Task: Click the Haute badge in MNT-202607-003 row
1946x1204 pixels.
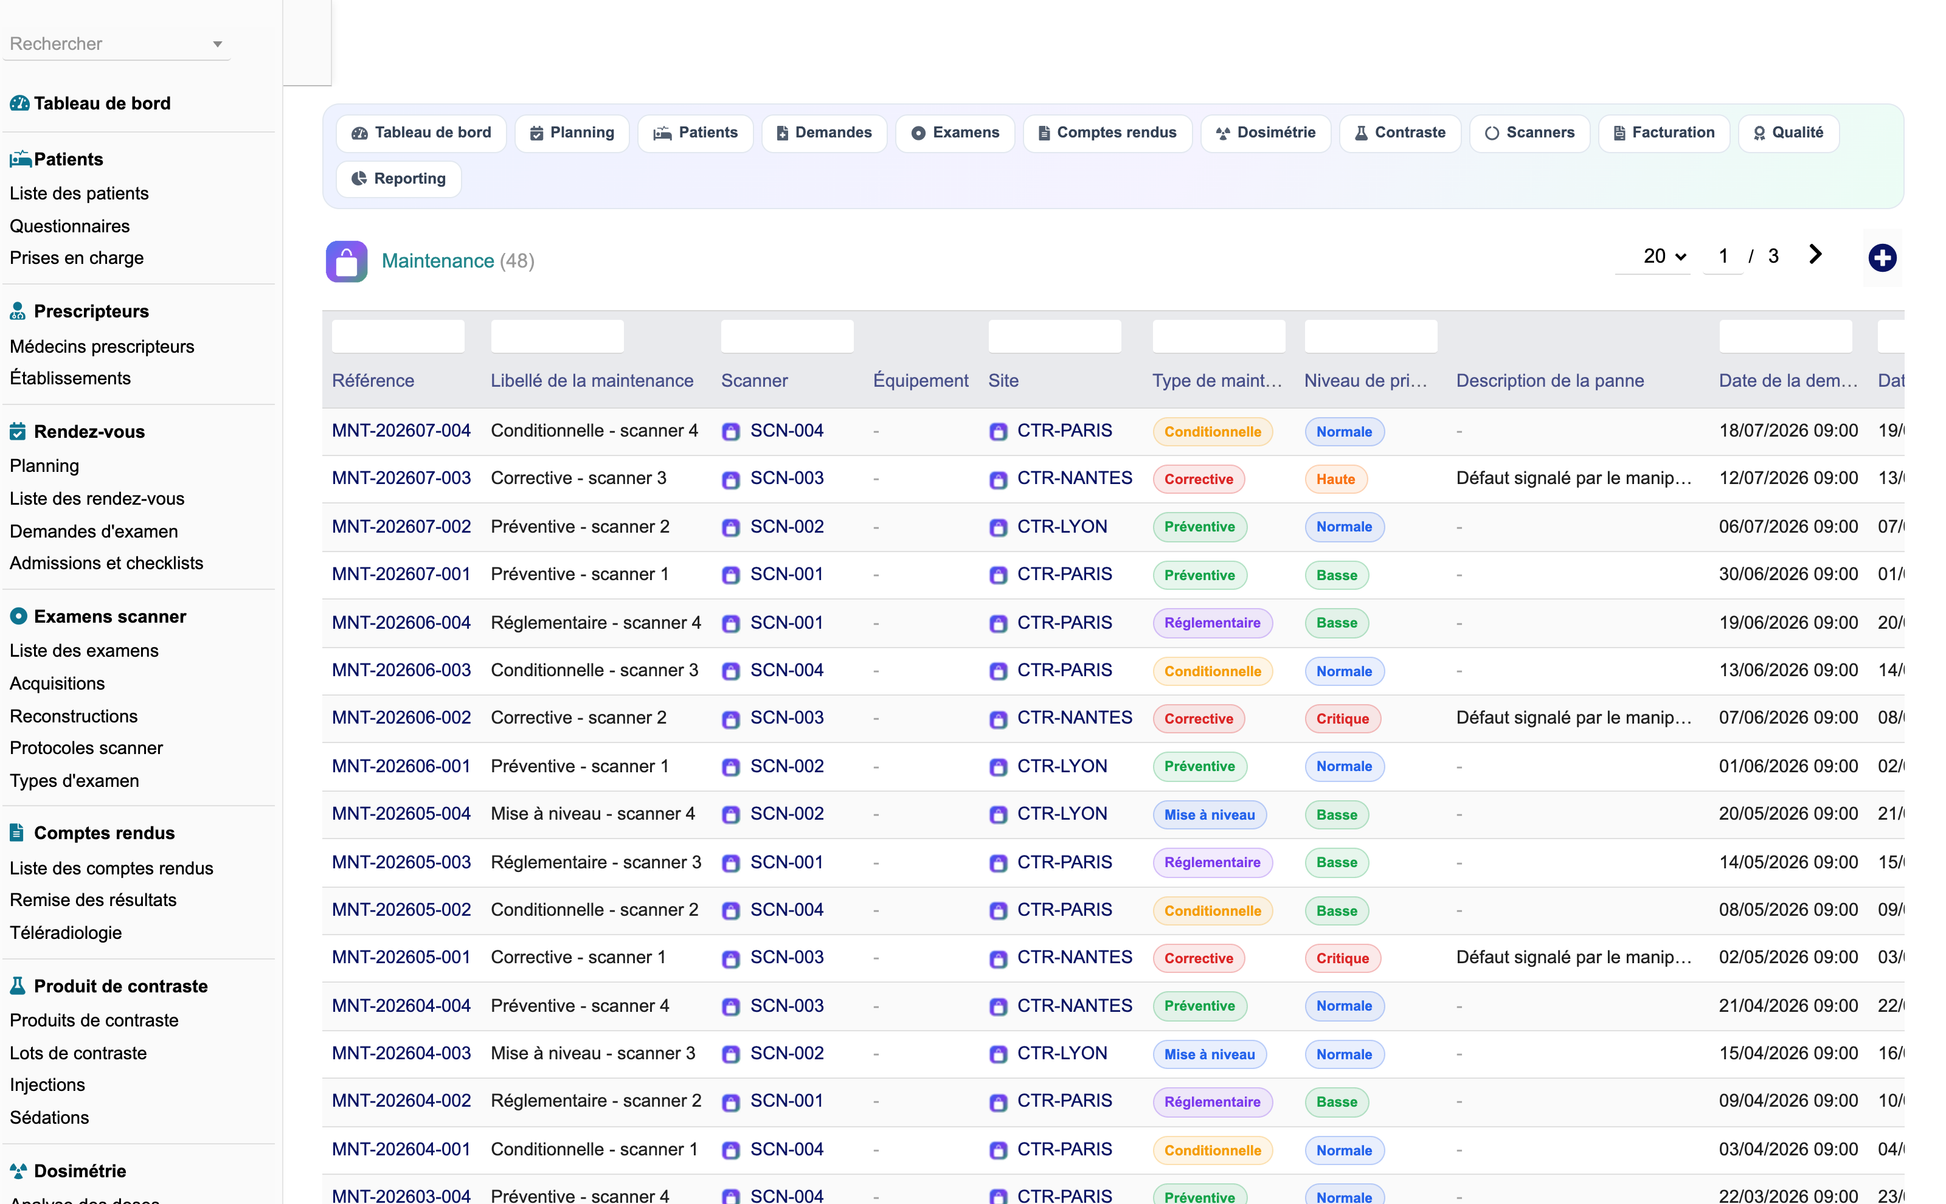Action: 1335,479
